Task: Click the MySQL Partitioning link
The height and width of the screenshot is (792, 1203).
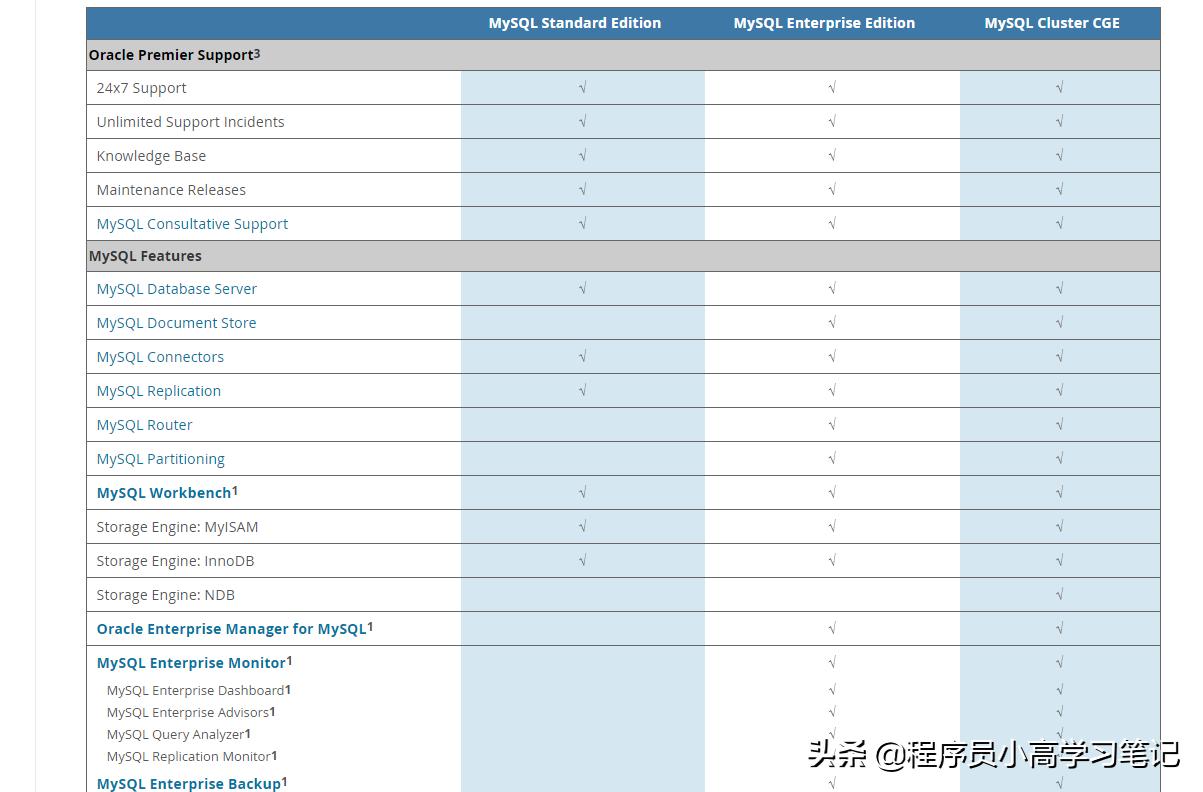Action: (x=161, y=459)
